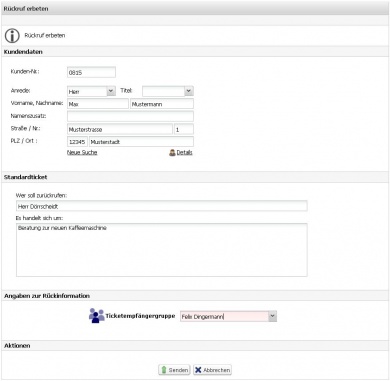Screen dimensions: 390x381
Task: Click the house number field
Action: [x=184, y=129]
